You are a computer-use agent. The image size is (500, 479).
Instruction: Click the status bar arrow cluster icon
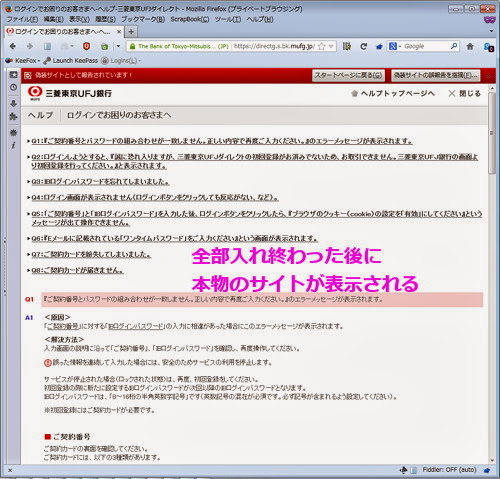pos(403,470)
